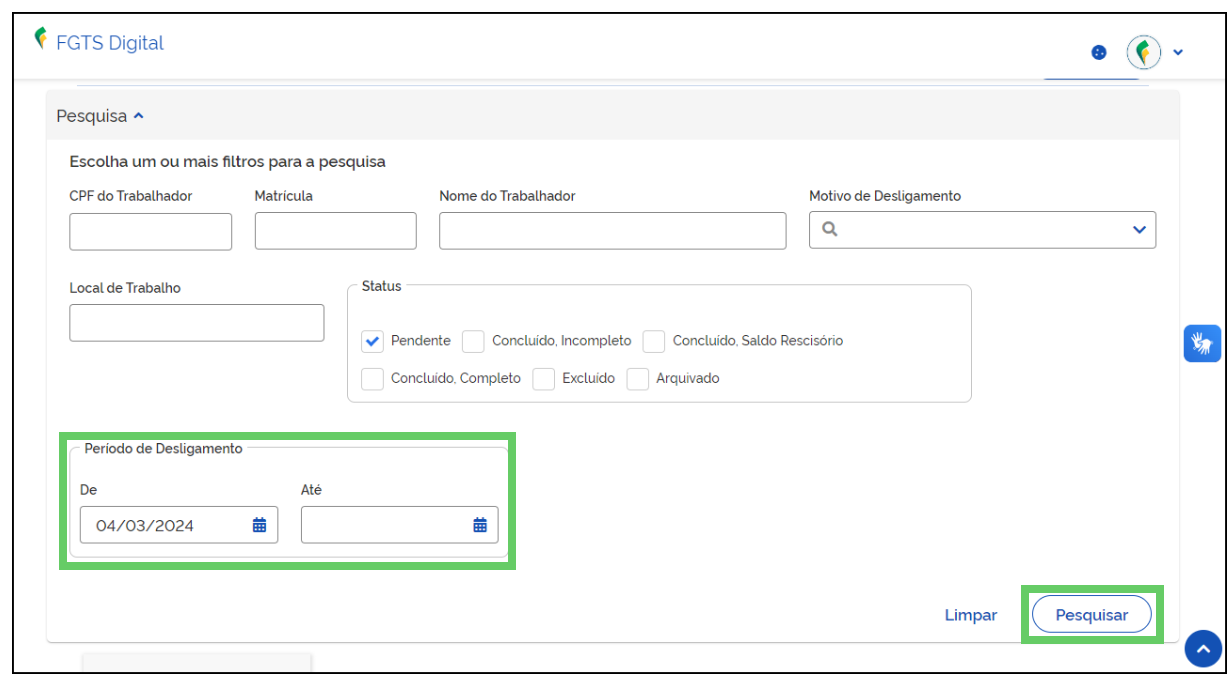The height and width of the screenshot is (679, 1231).
Task: Click the round blue dotted header icon
Action: click(1099, 52)
